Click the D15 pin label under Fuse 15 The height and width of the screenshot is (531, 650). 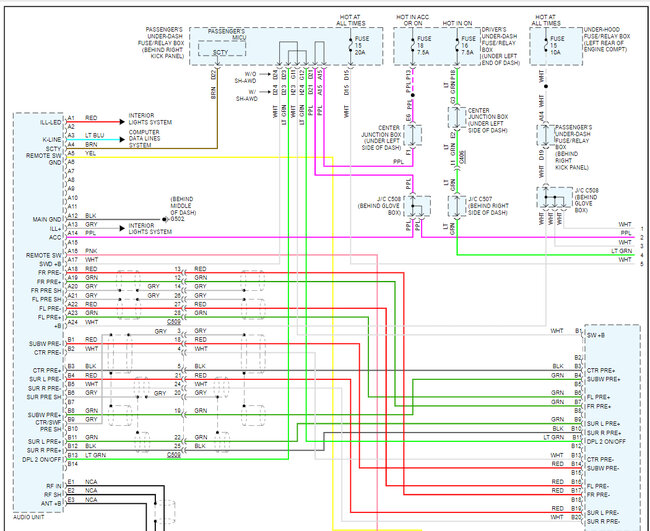(346, 75)
